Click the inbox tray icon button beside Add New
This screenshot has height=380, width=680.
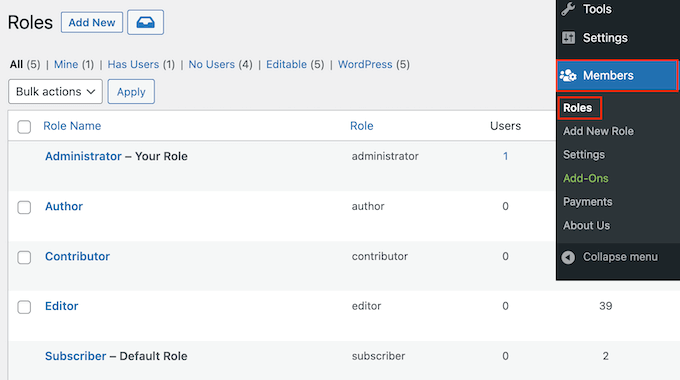[145, 22]
